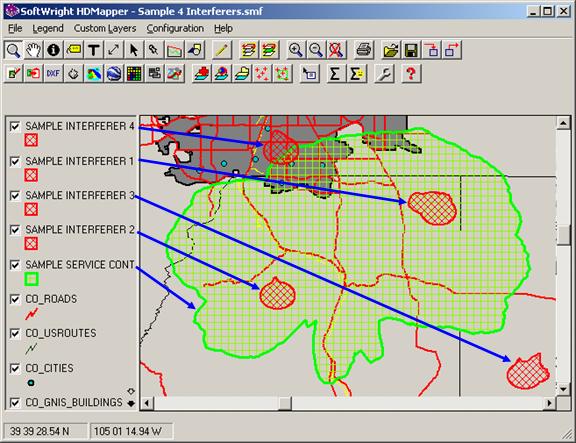Image resolution: width=576 pixels, height=443 pixels.
Task: Select the Text annotation tool
Action: pyautogui.click(x=94, y=50)
